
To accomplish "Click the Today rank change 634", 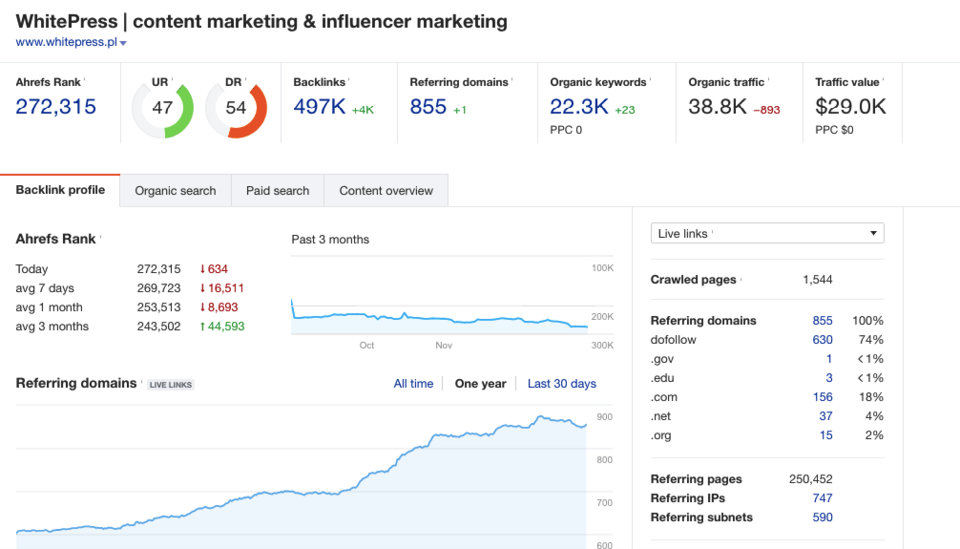I will [x=214, y=269].
